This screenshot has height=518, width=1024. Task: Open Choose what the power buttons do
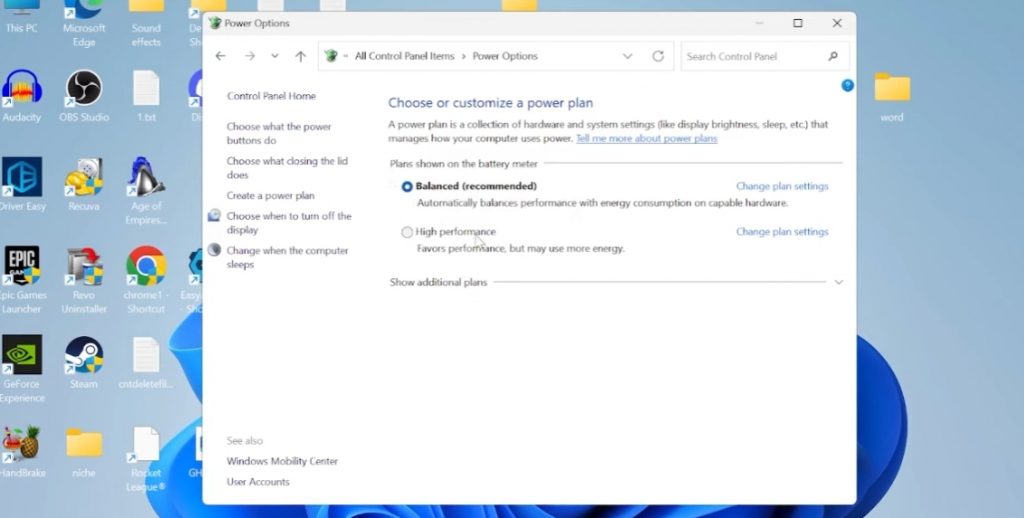click(x=279, y=133)
